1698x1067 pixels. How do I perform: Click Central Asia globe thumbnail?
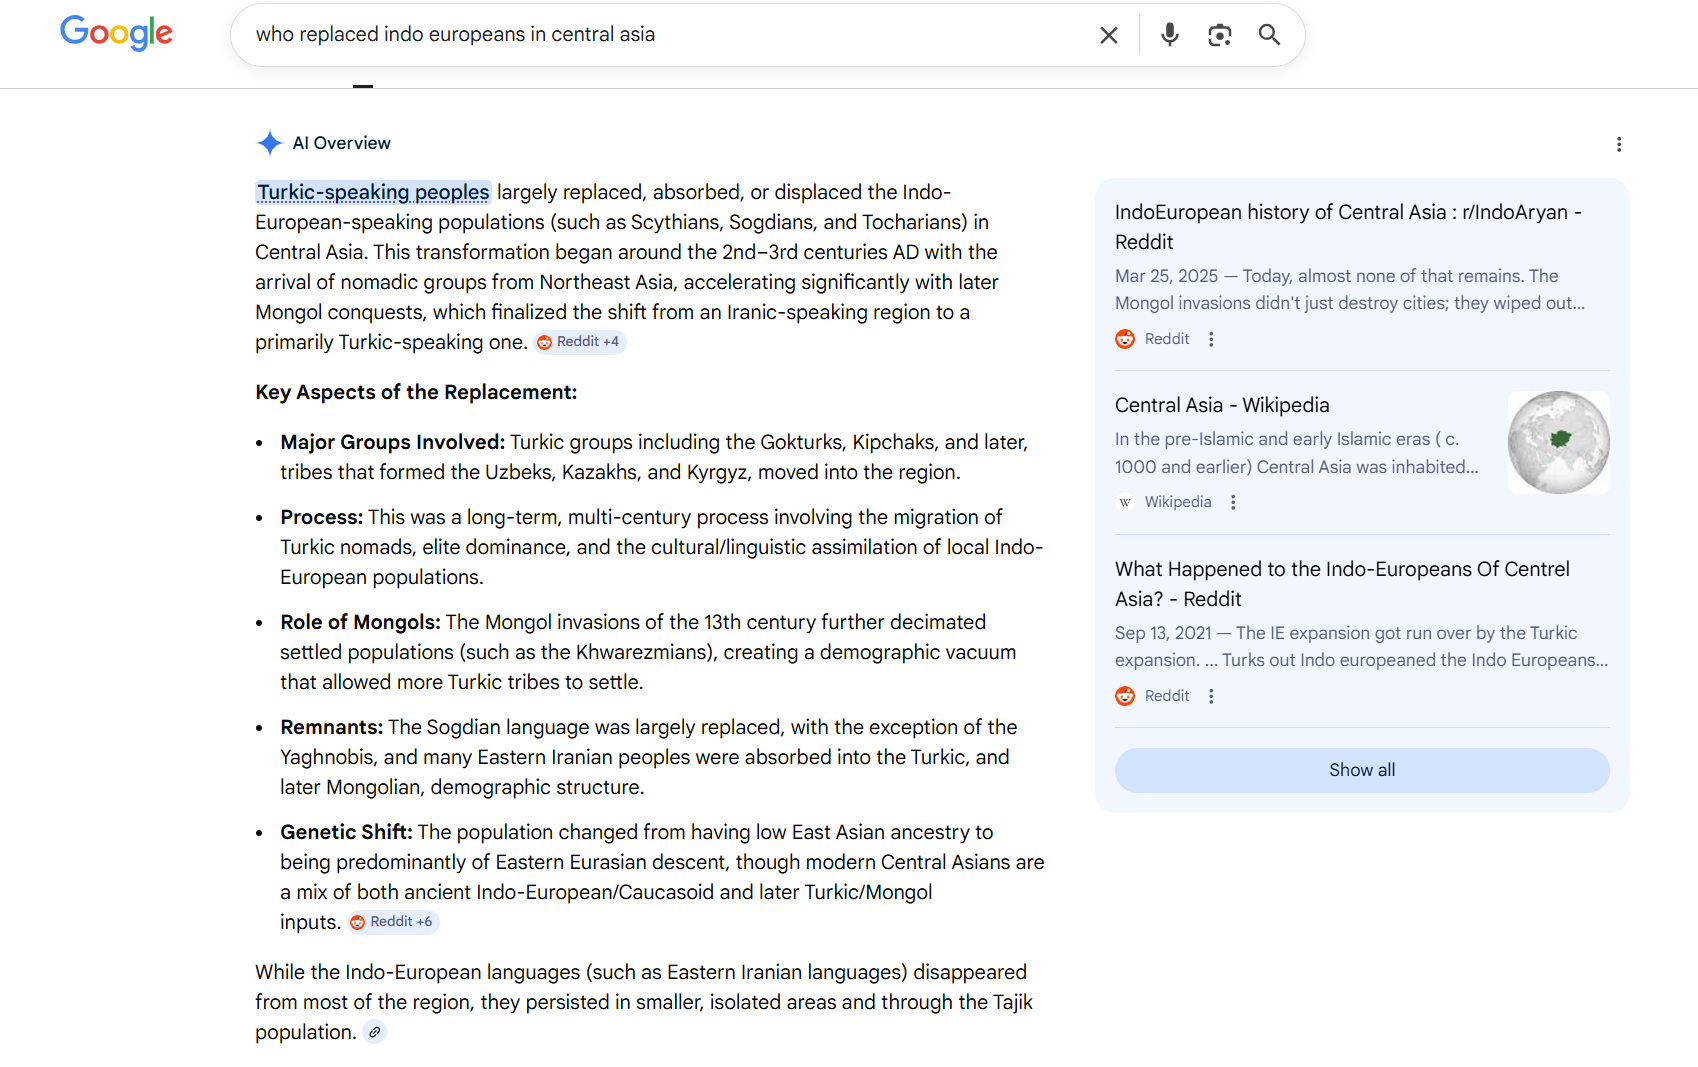[x=1558, y=442]
